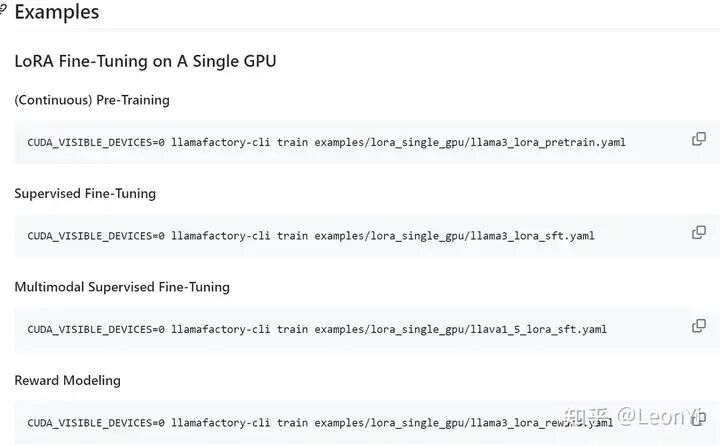This screenshot has width=720, height=446.
Task: Copy the llava1_5_lora_sft.yaml command
Action: point(699,325)
